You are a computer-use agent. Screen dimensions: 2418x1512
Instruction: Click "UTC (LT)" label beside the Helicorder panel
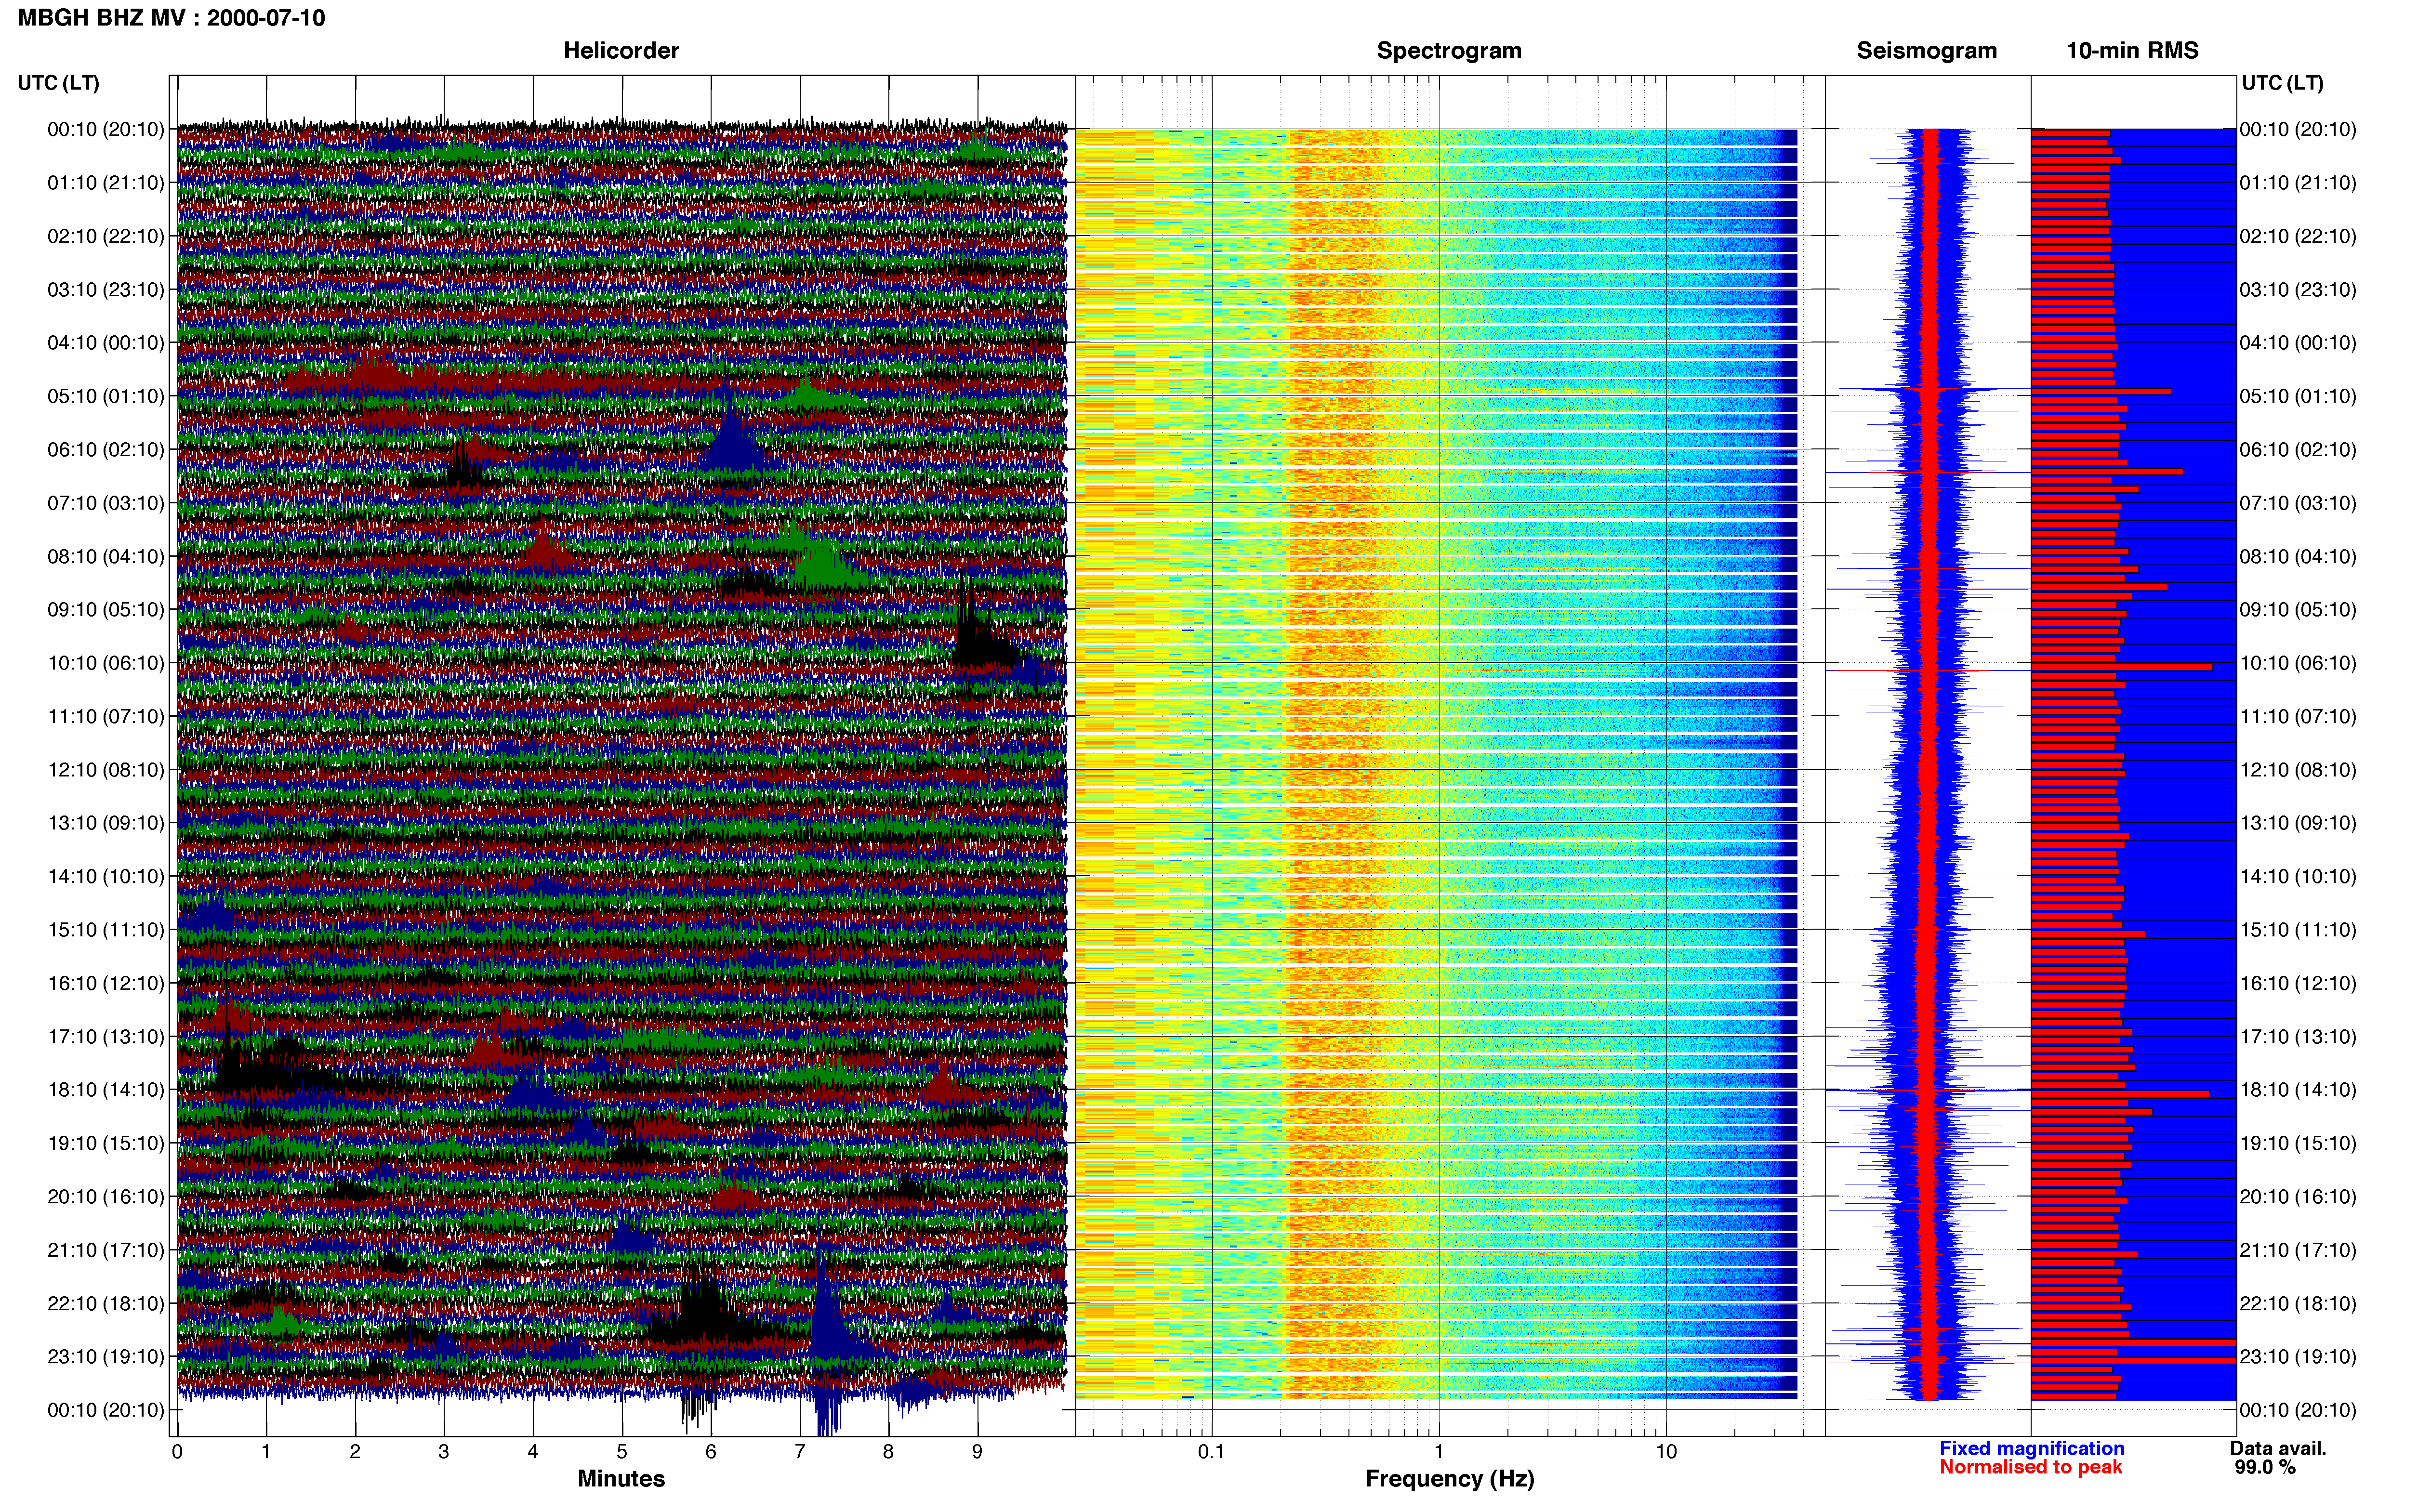(x=58, y=83)
